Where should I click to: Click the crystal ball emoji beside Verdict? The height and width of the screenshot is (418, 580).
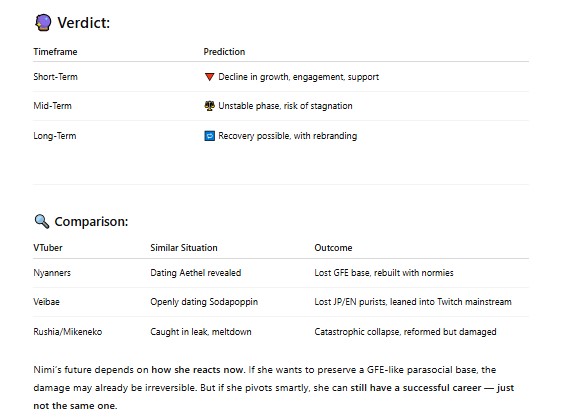43,23
